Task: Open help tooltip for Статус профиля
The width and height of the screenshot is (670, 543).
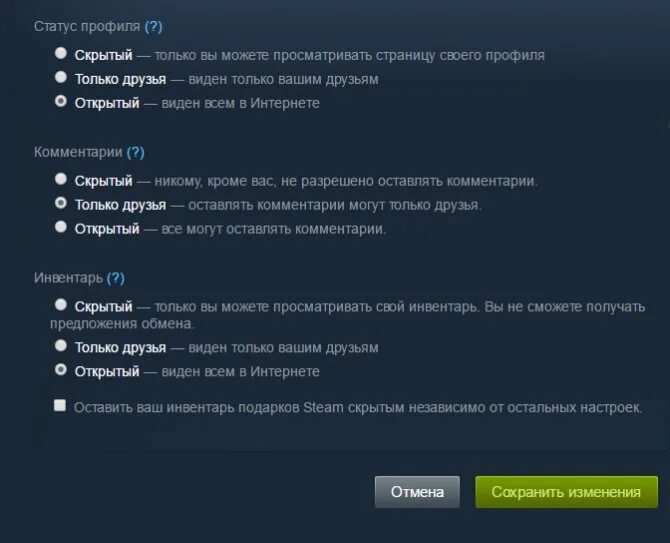Action: 153,26
